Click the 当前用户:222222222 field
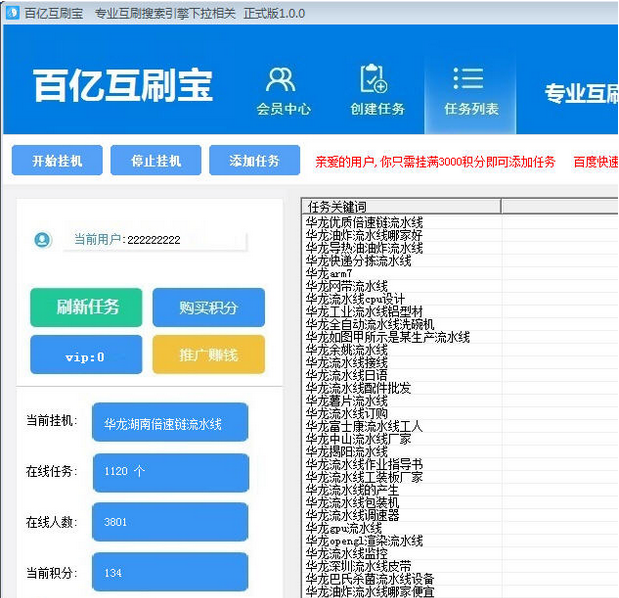Image resolution: width=619 pixels, height=598 pixels. [x=155, y=240]
